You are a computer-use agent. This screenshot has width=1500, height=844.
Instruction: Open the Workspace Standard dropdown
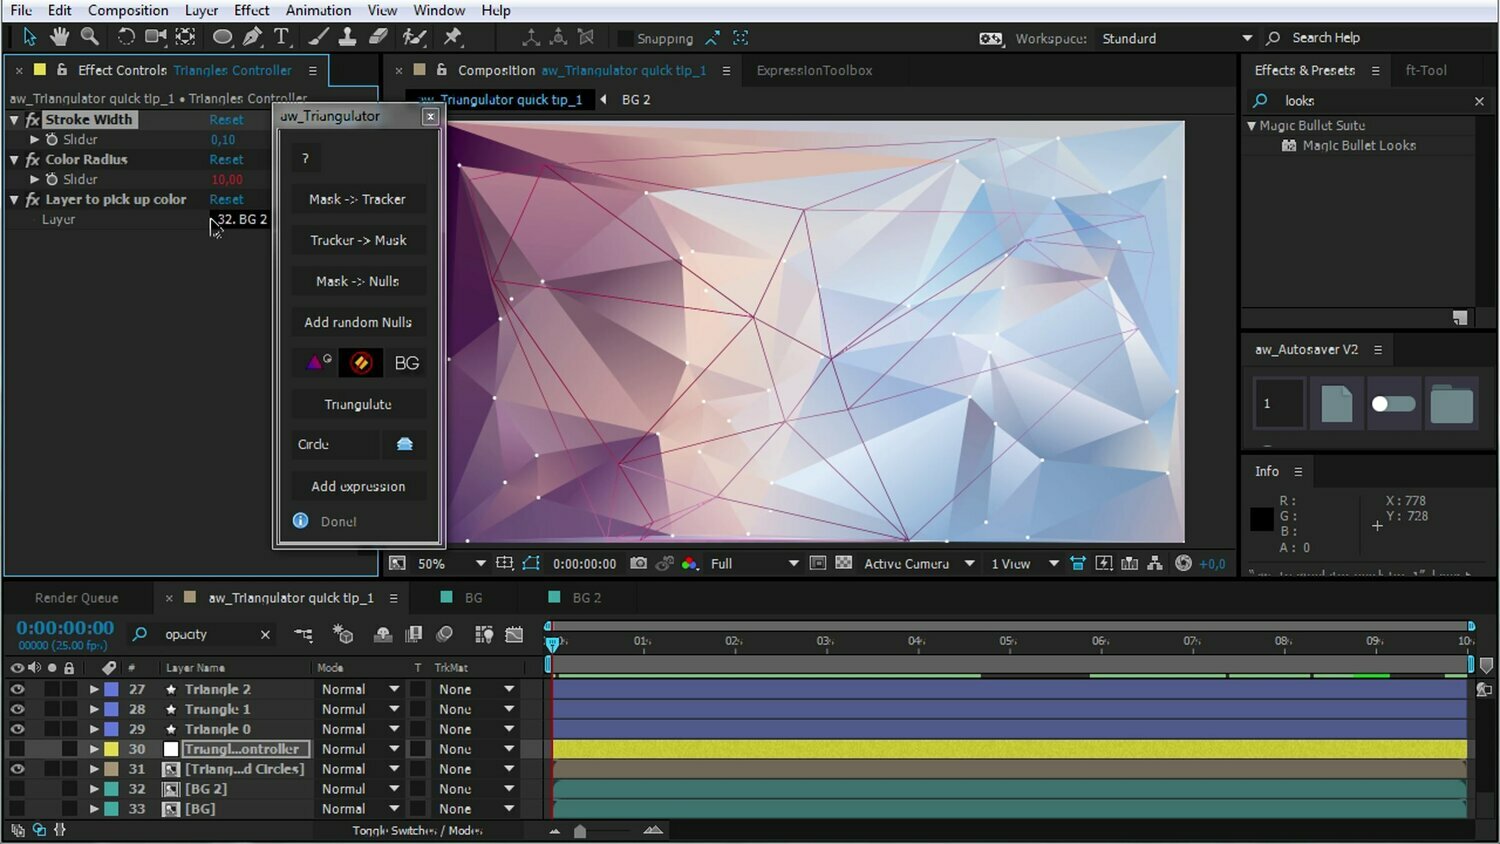click(1177, 38)
